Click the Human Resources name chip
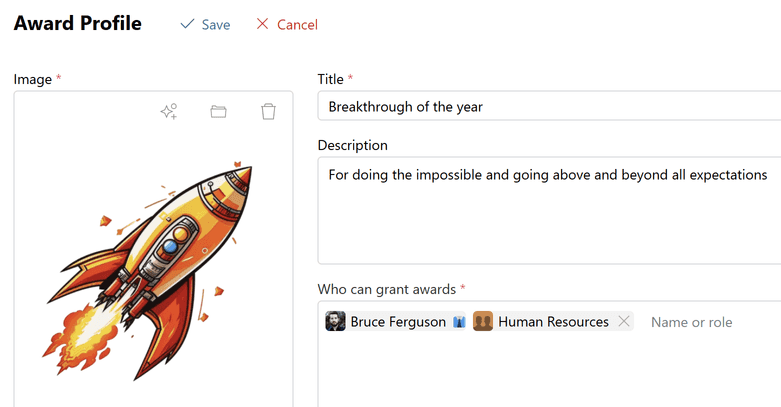 (553, 322)
